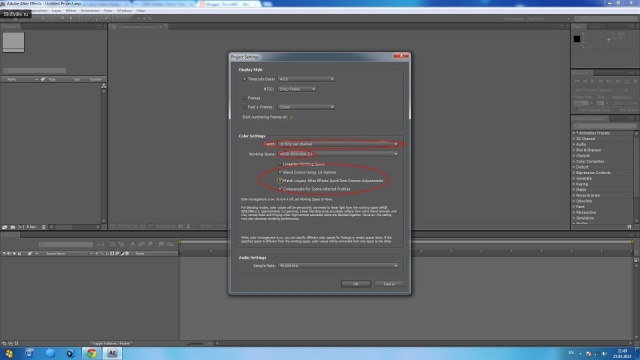Image resolution: width=640 pixels, height=360 pixels.
Task: Sort project items by Type column
Action: pyautogui.click(x=52, y=79)
